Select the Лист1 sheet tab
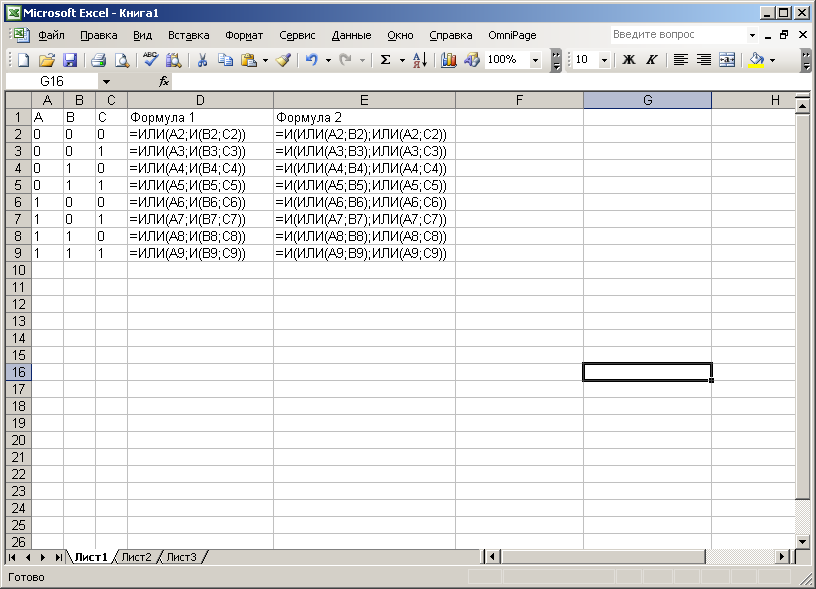This screenshot has height=589, width=816. point(91,557)
